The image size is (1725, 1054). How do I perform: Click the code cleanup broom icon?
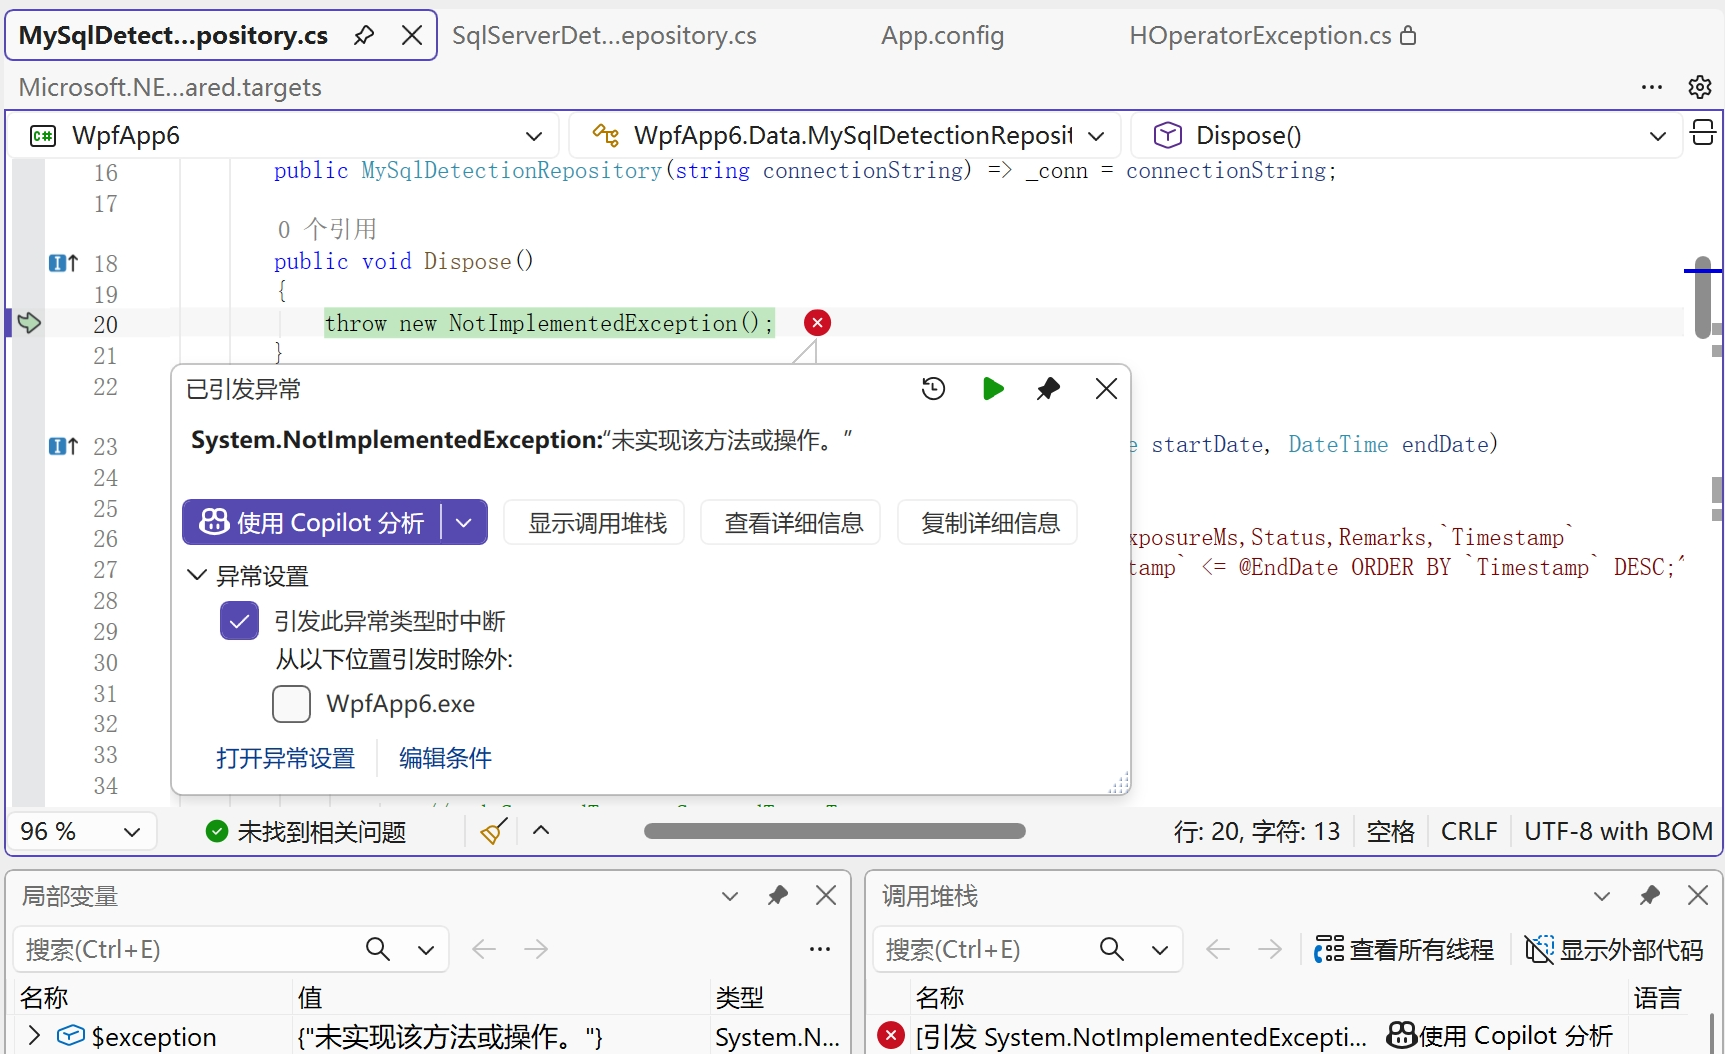(x=493, y=831)
